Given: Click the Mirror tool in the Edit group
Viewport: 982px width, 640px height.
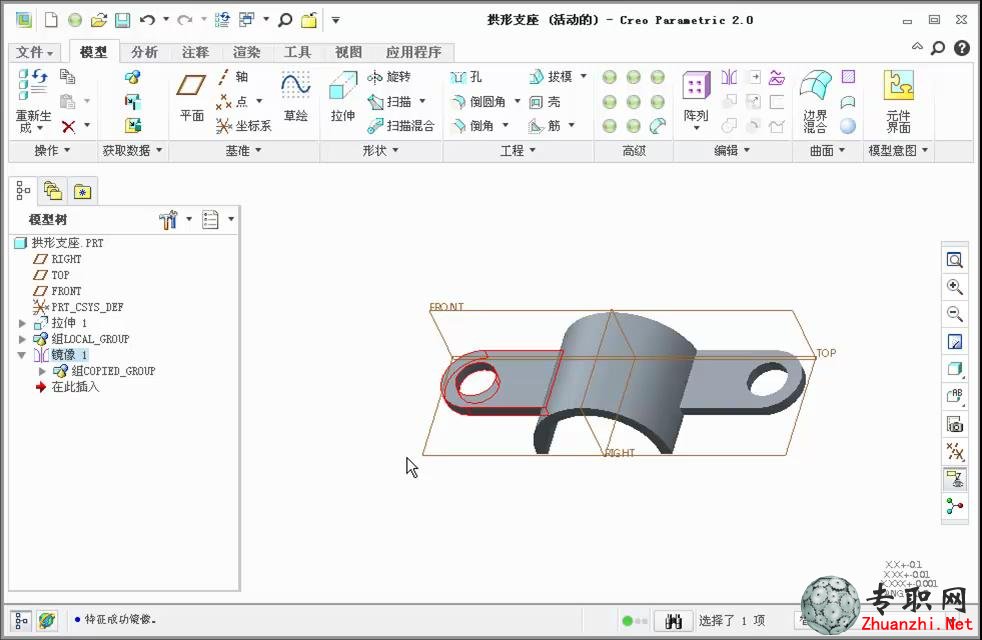Looking at the screenshot, I should click(729, 77).
